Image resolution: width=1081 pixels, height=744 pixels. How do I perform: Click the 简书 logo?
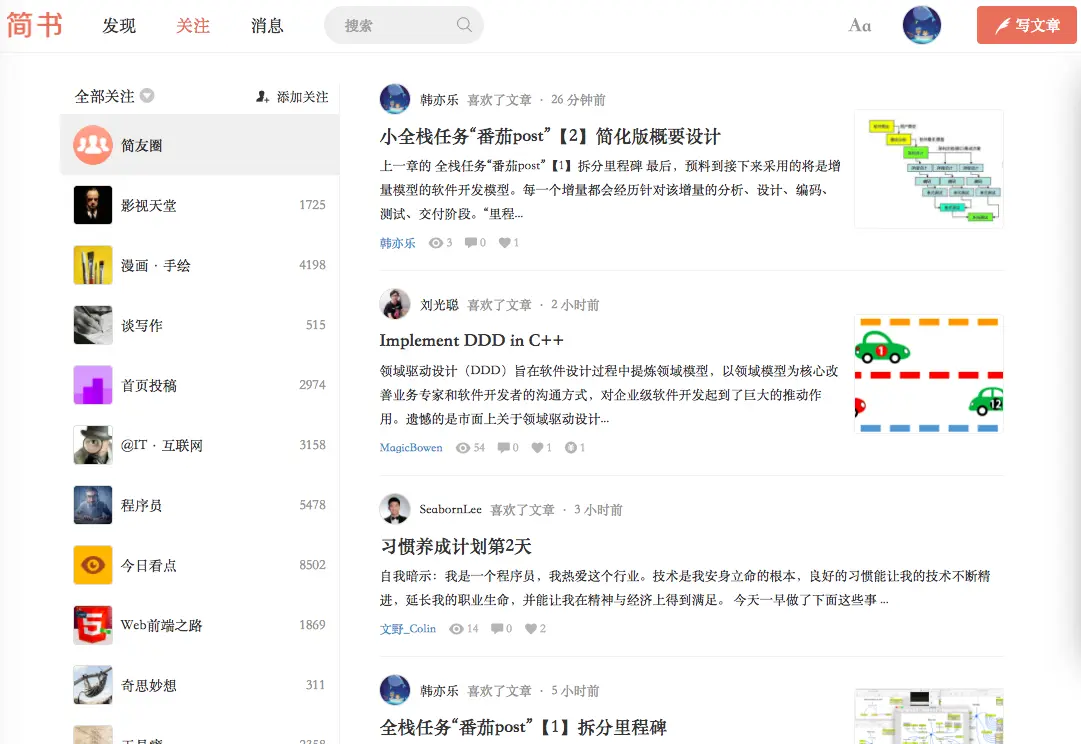click(x=34, y=25)
